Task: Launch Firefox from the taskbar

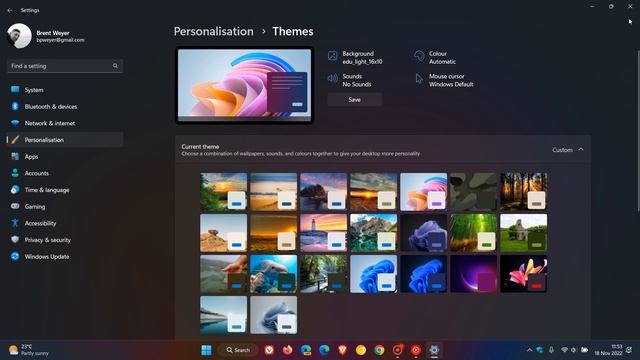Action: click(287, 350)
